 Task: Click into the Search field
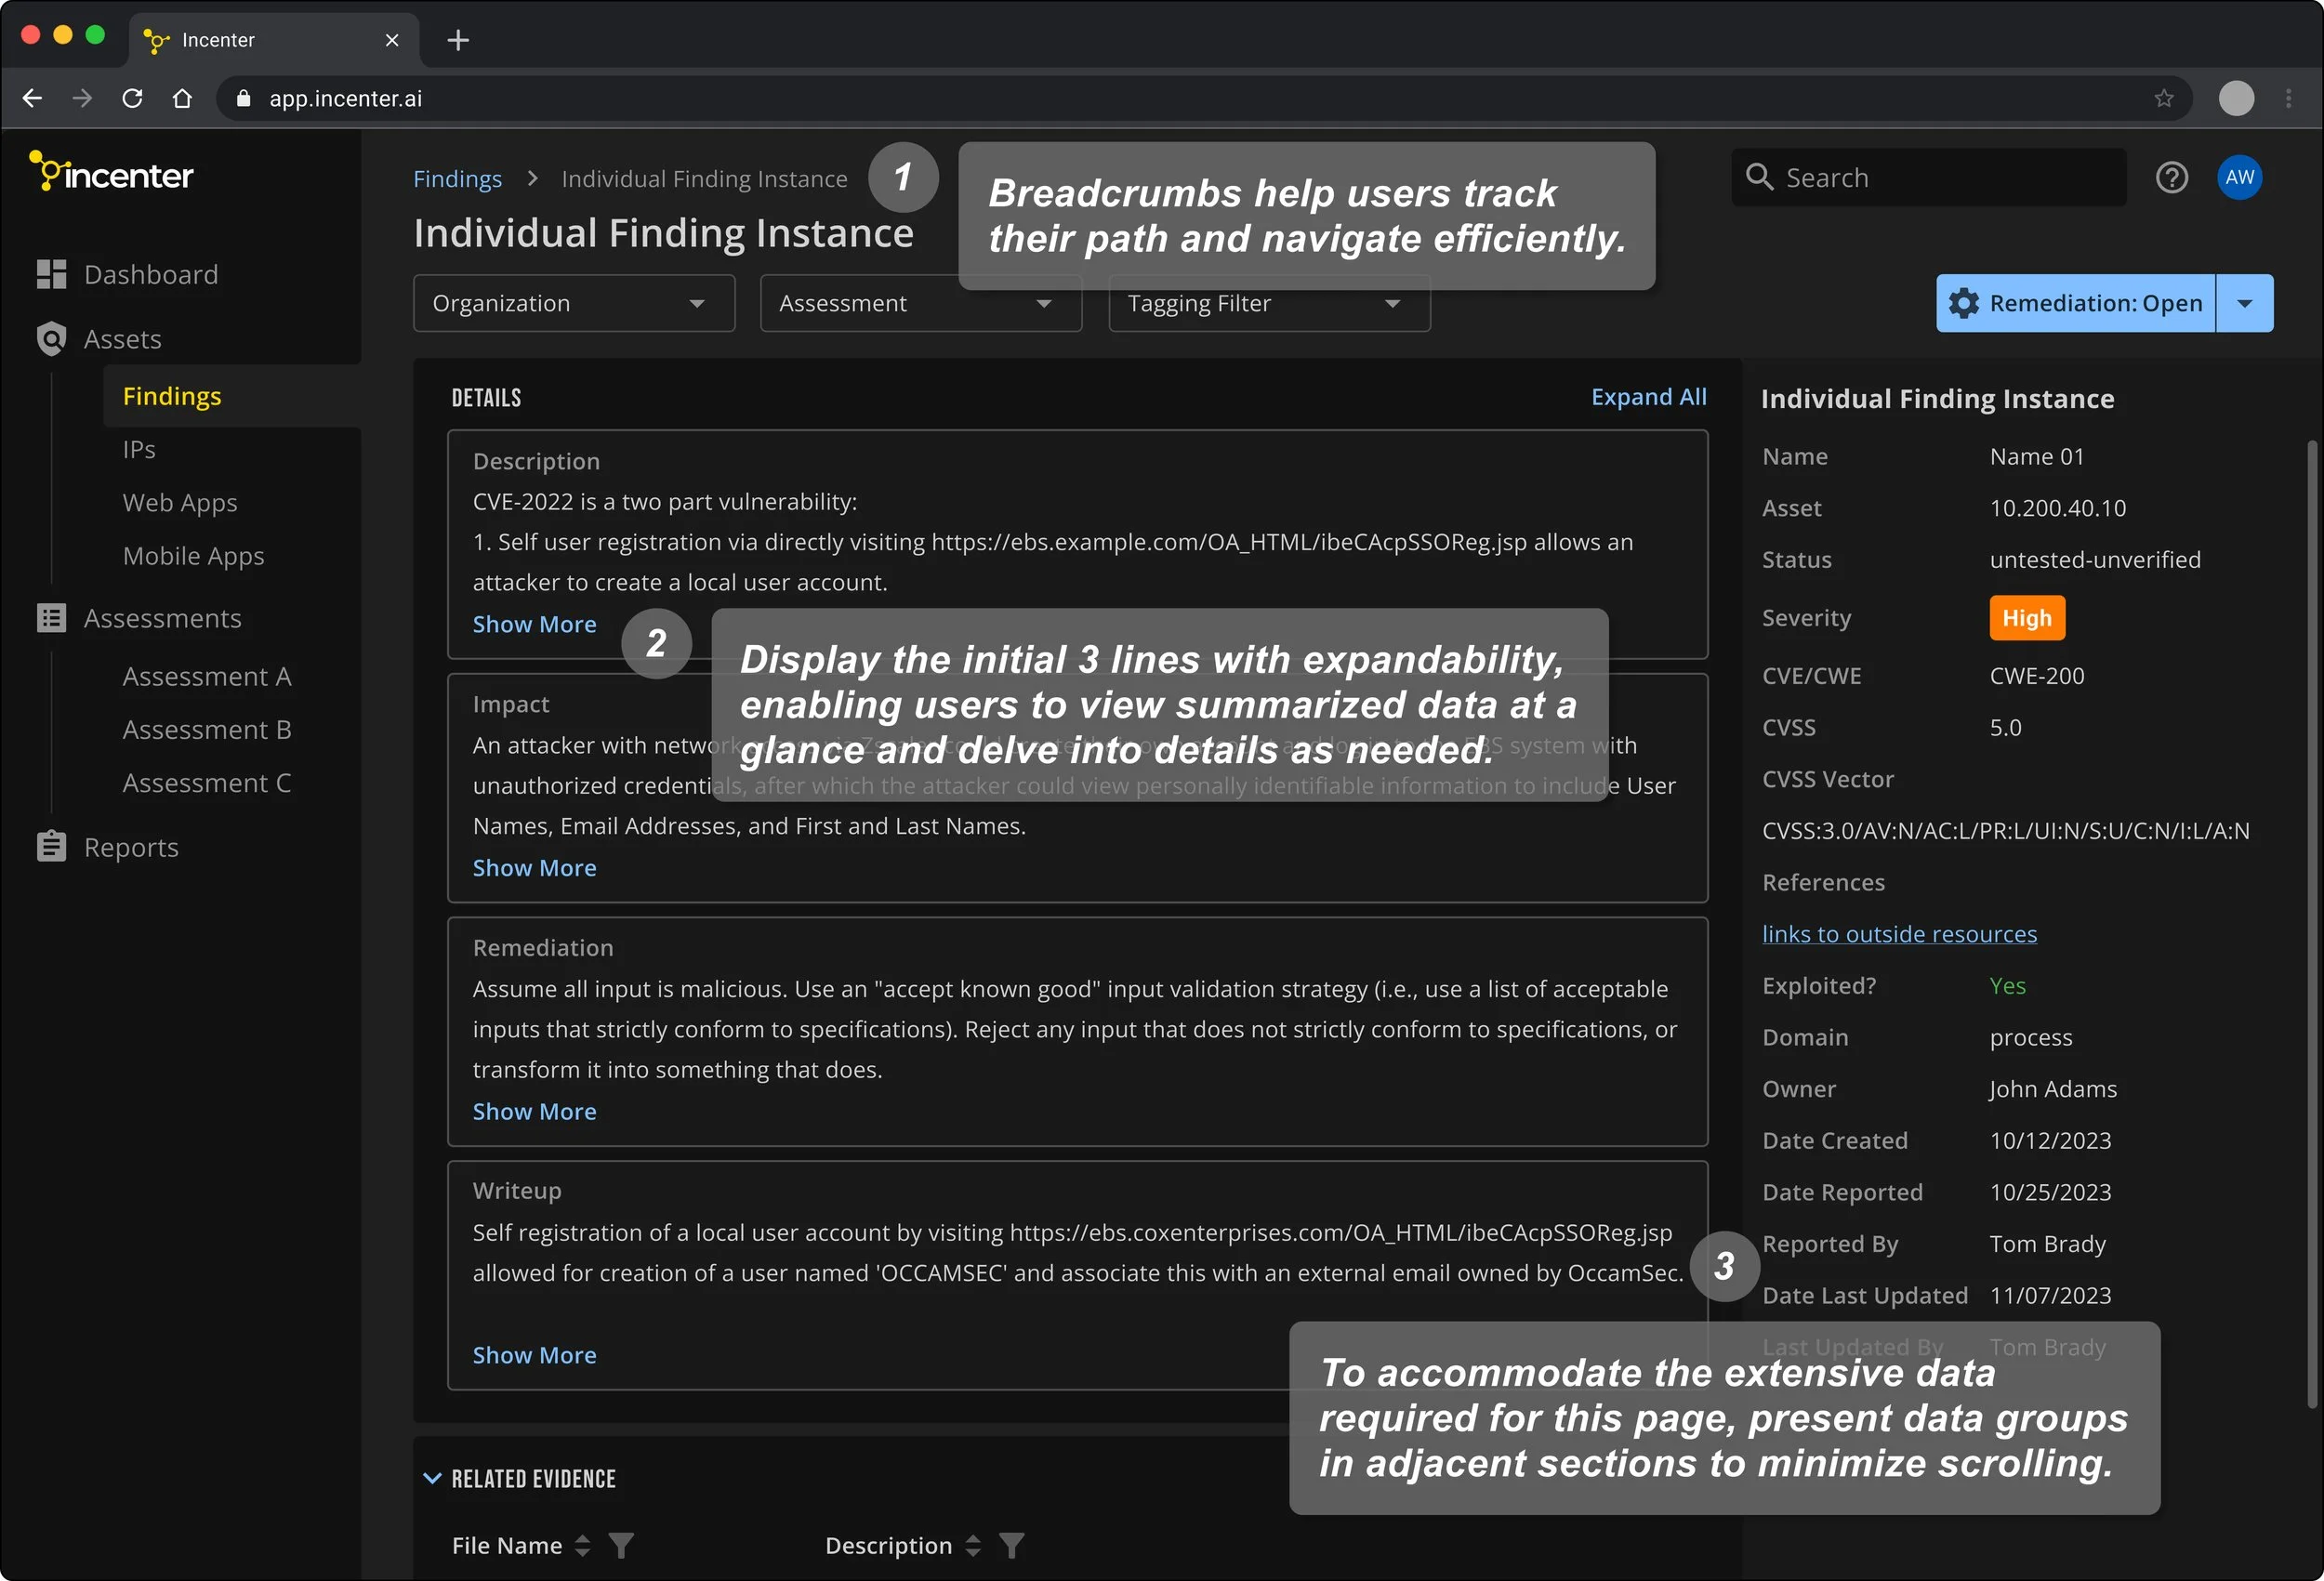[1940, 178]
